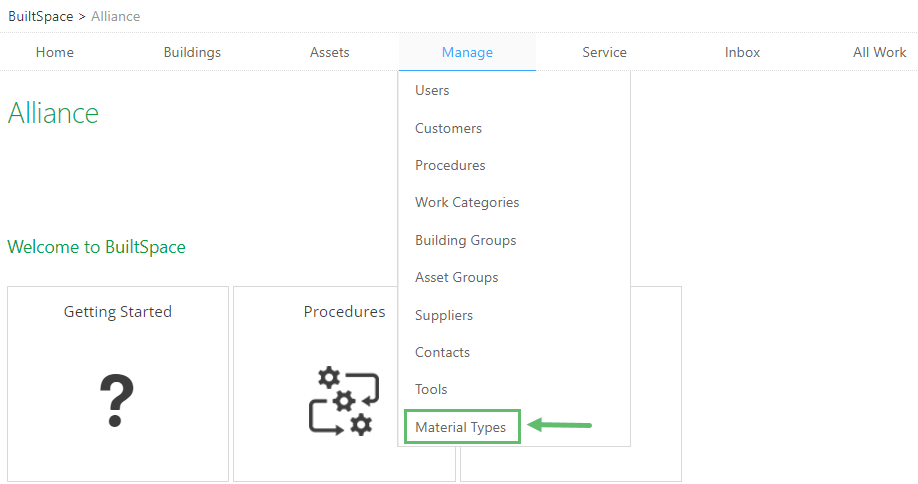Select Users from the Manage menu

click(432, 90)
